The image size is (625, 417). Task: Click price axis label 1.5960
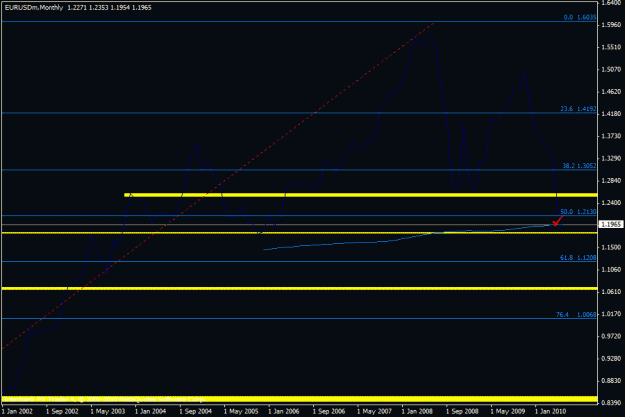pos(611,25)
